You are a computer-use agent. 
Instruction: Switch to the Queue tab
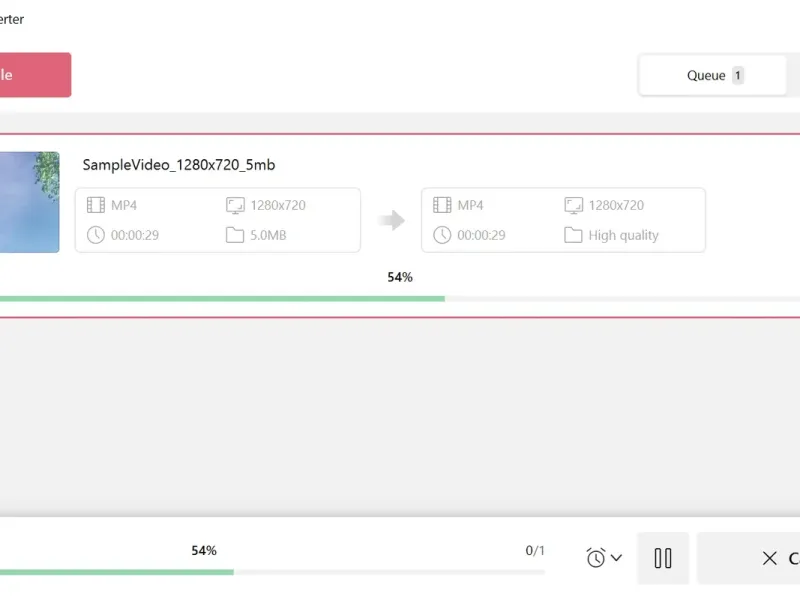point(706,75)
